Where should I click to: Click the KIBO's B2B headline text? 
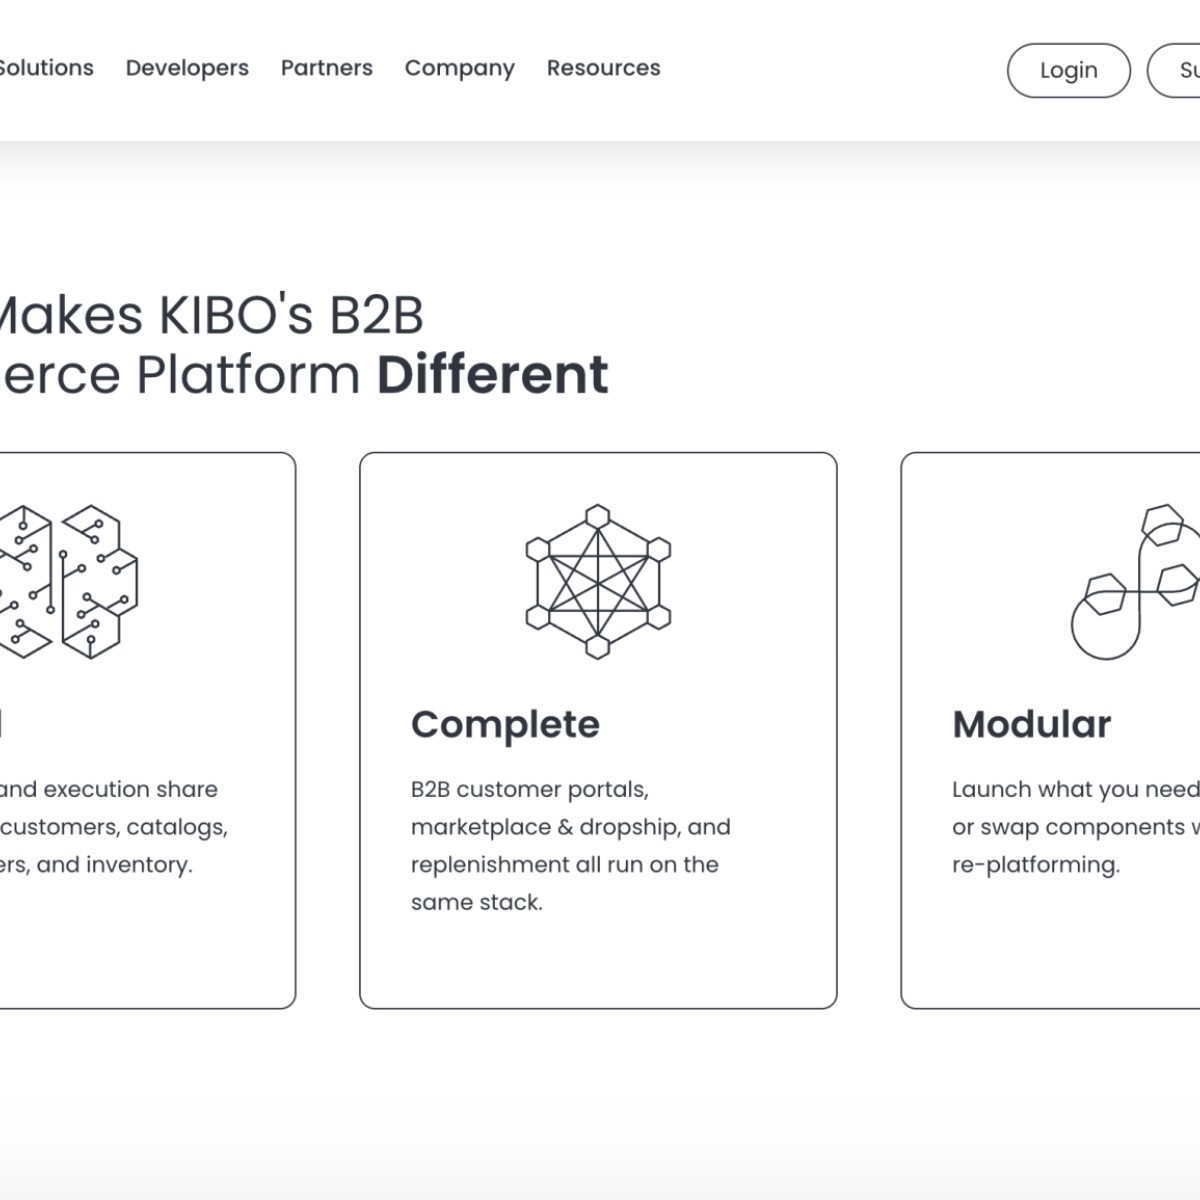pyautogui.click(x=210, y=315)
